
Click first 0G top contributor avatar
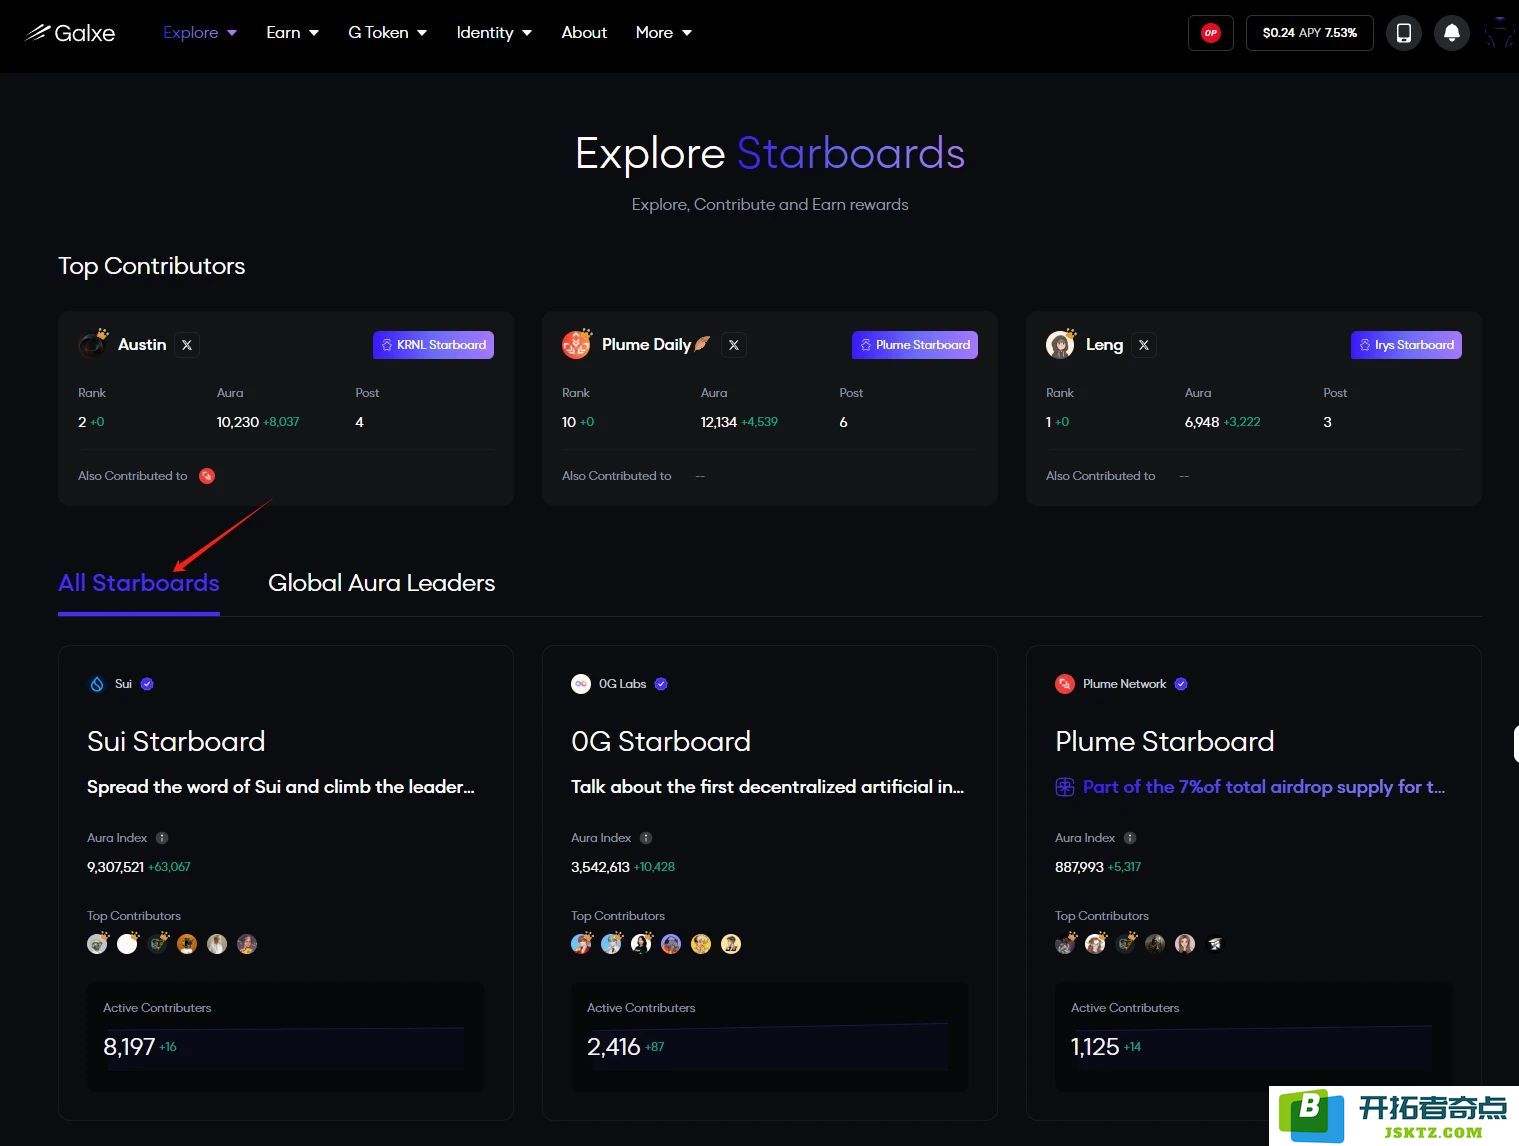click(581, 943)
